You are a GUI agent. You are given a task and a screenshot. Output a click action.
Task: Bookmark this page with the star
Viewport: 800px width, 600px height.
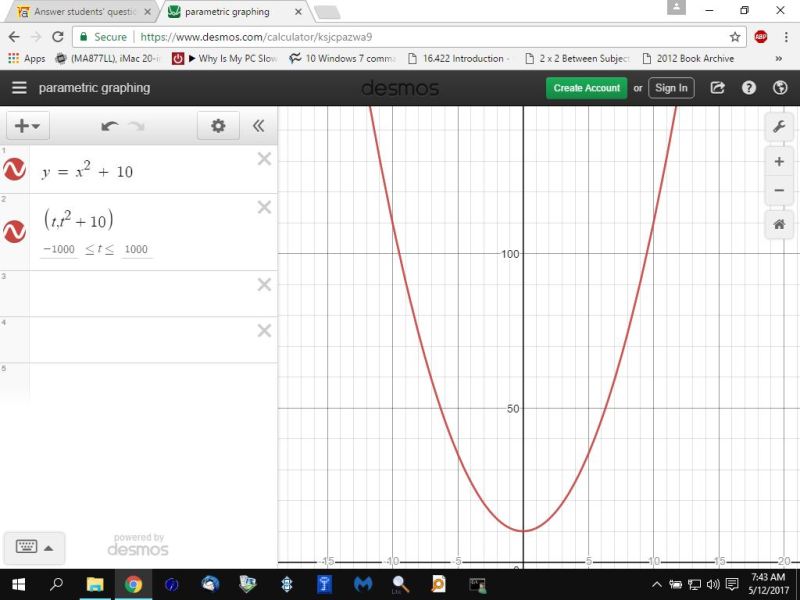(x=735, y=37)
